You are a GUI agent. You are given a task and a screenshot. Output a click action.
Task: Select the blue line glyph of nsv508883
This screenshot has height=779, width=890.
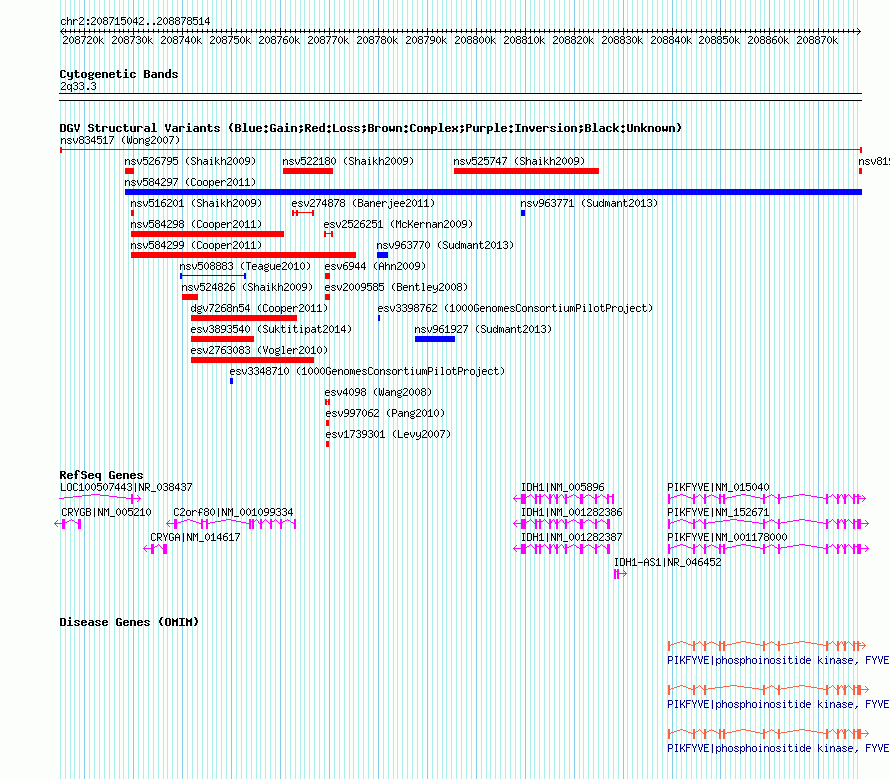(x=213, y=276)
